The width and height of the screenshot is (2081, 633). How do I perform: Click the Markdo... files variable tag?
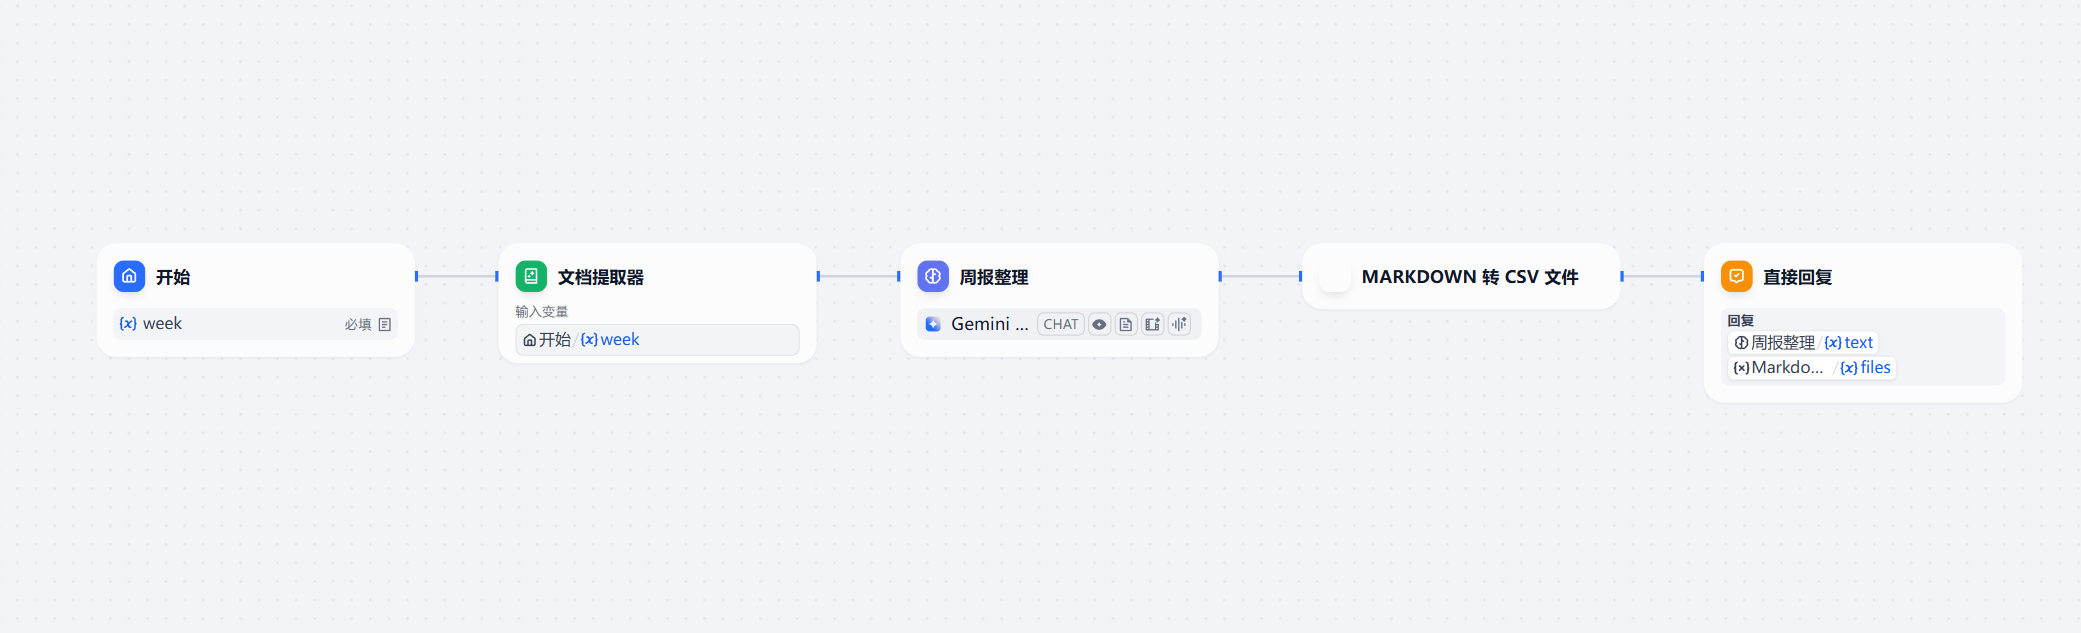click(x=1812, y=368)
